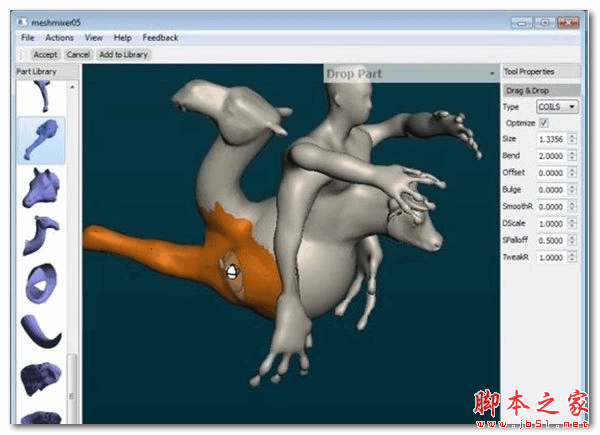Select the highlighted arm-with-hand part thumbnail
The height and width of the screenshot is (435, 600).
(41, 140)
